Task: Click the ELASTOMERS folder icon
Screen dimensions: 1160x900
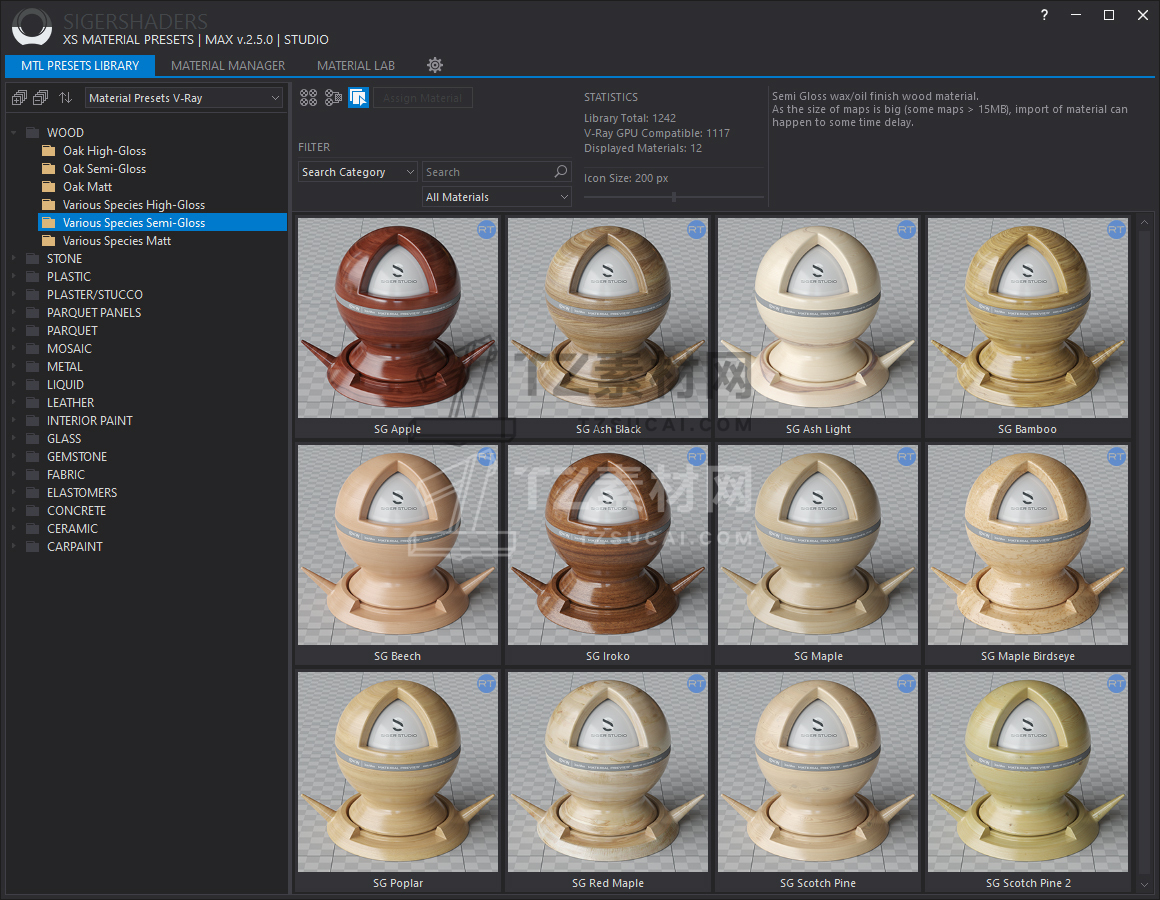Action: pos(33,493)
